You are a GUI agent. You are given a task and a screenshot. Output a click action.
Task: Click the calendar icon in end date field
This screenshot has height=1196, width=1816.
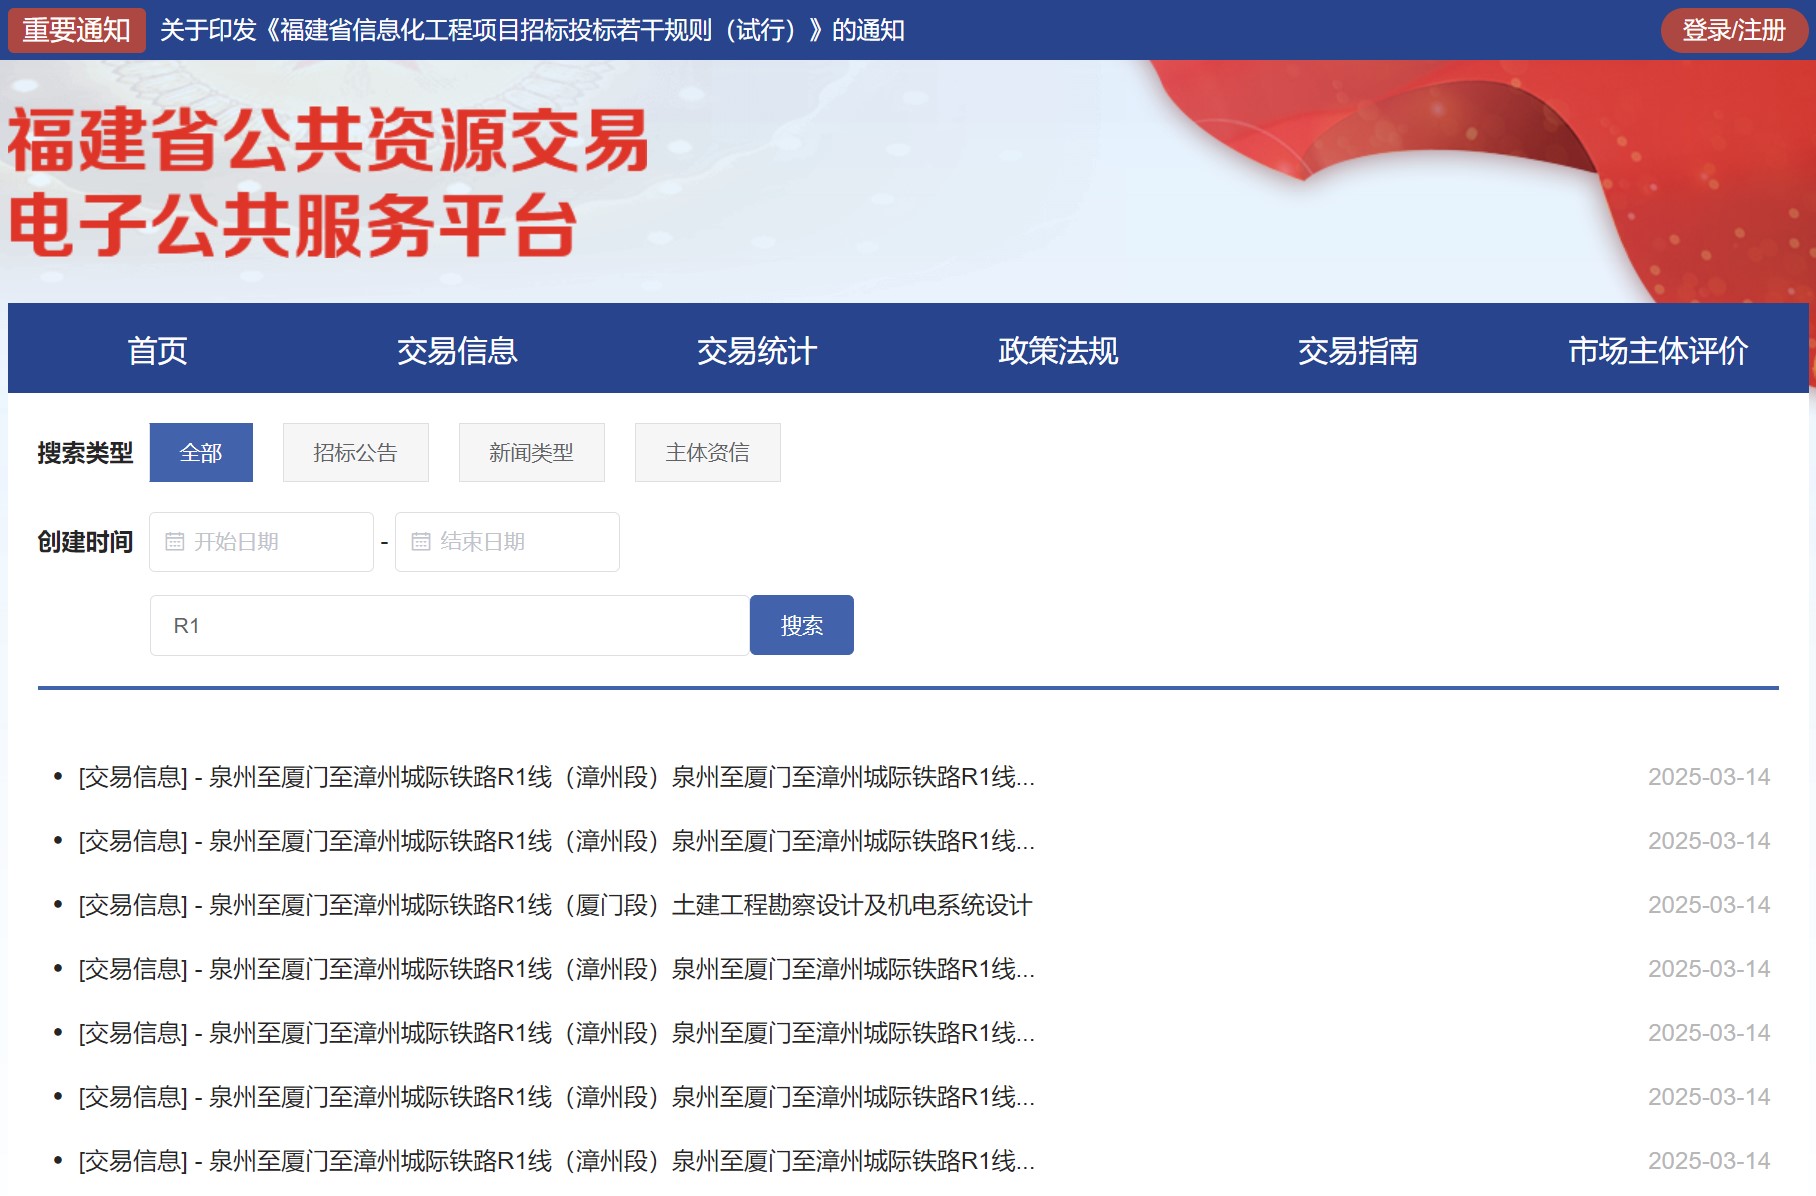coord(421,542)
